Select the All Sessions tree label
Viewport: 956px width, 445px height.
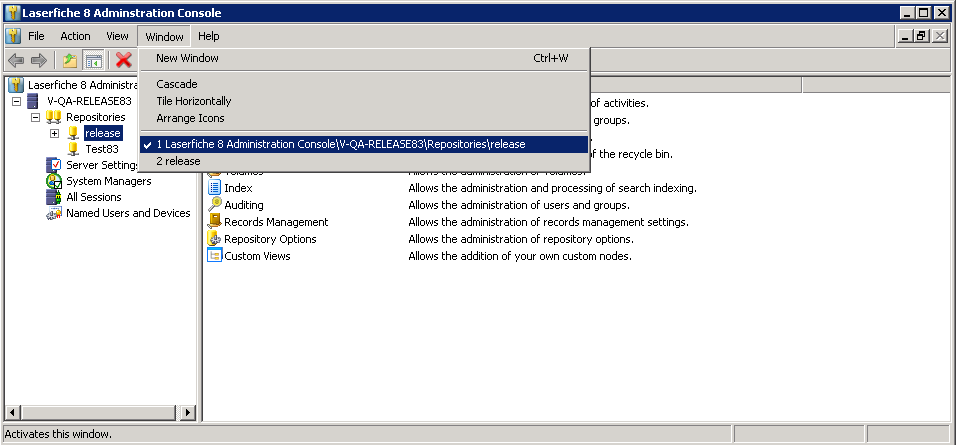[94, 197]
